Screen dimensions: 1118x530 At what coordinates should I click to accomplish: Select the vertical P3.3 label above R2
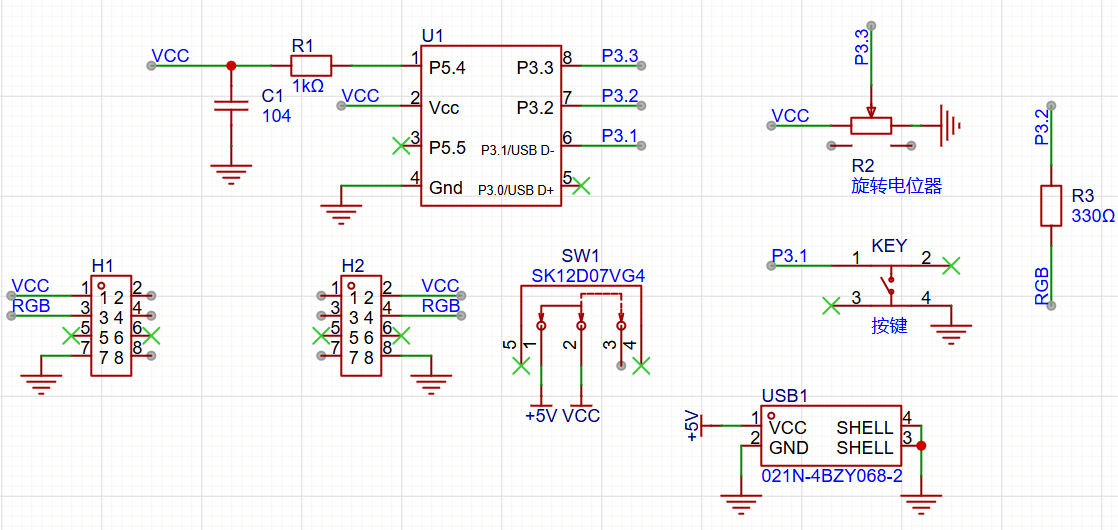[861, 47]
